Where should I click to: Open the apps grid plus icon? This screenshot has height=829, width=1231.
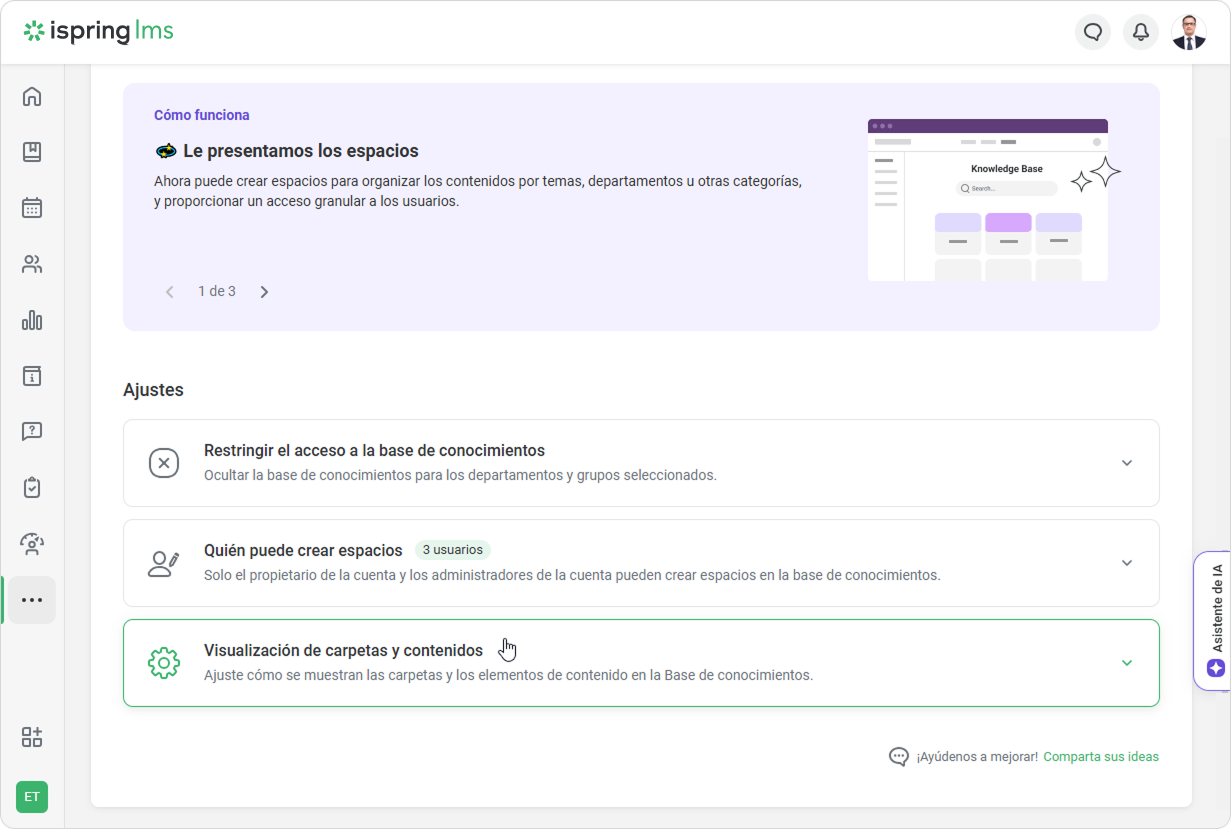[x=32, y=737]
